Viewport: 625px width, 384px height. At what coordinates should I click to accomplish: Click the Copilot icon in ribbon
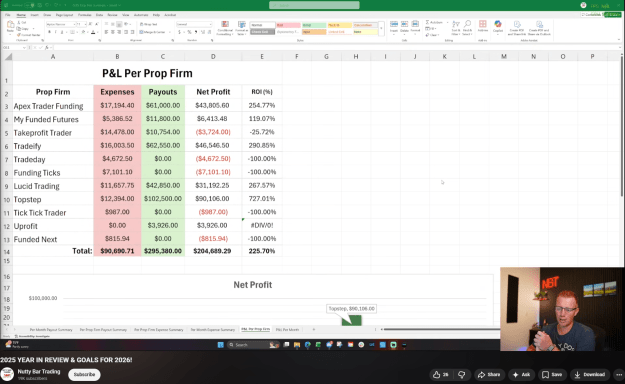tap(498, 24)
